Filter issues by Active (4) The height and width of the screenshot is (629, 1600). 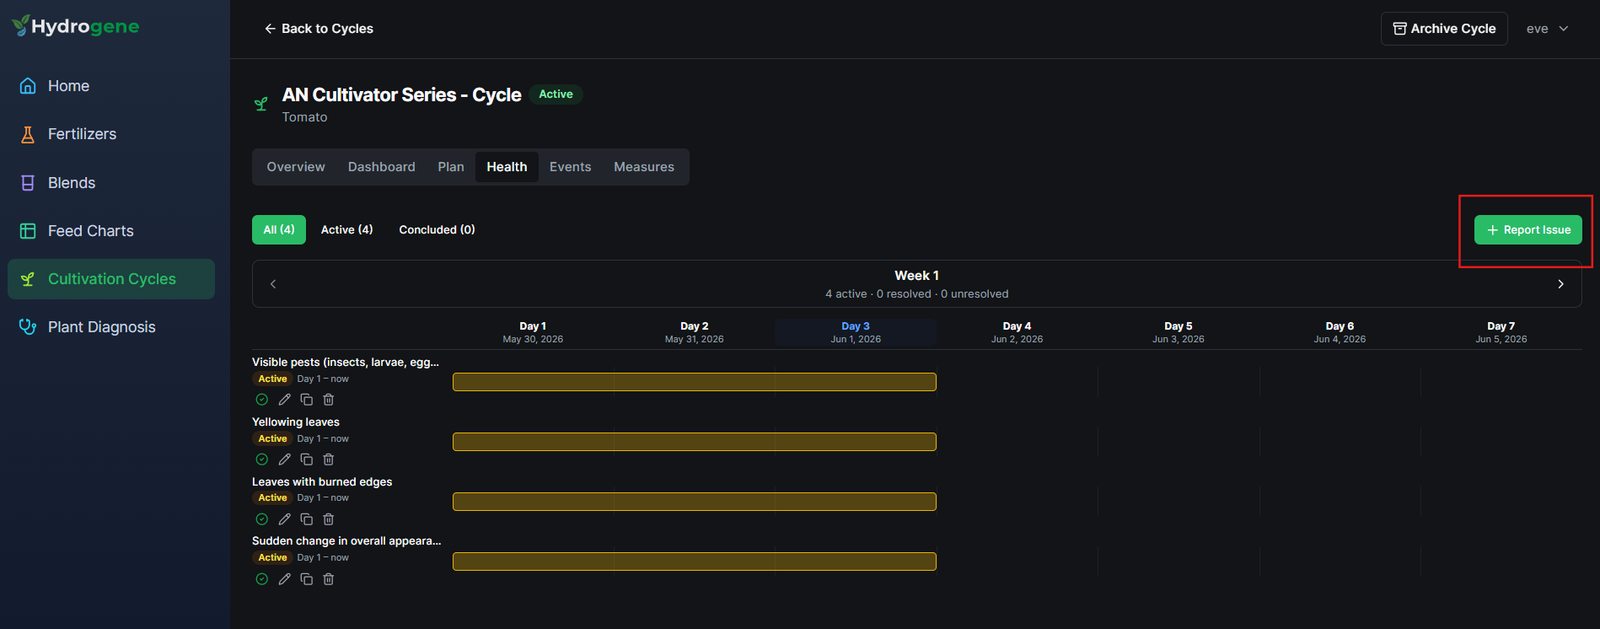coord(347,230)
